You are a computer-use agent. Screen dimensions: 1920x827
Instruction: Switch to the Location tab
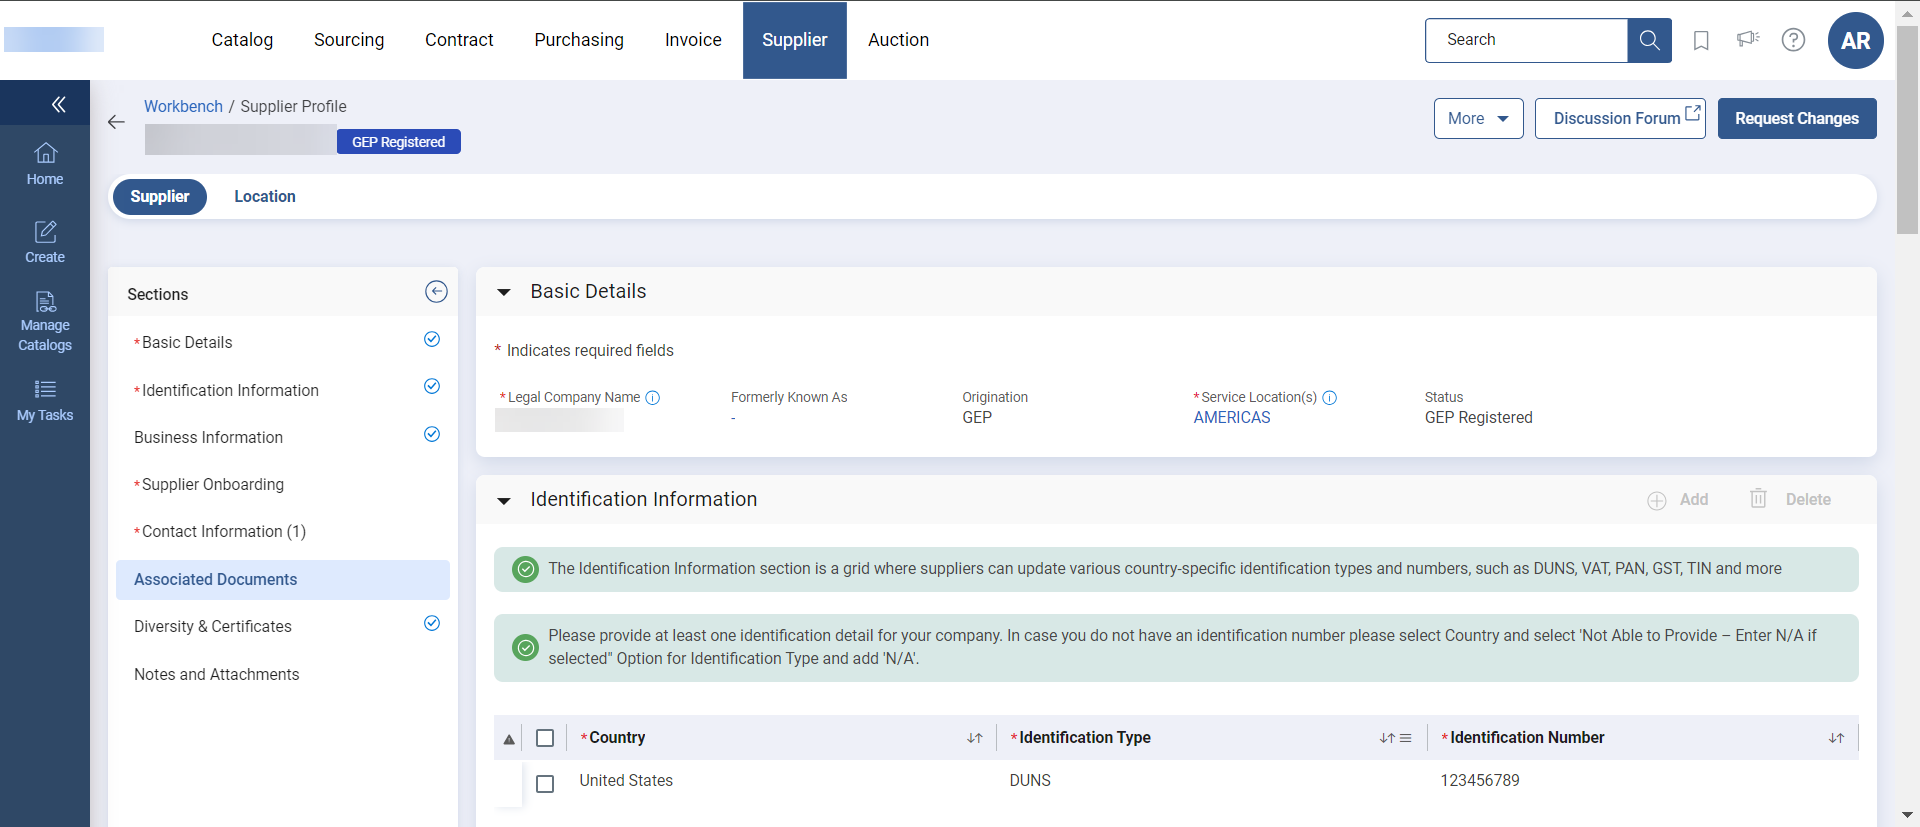pos(265,197)
